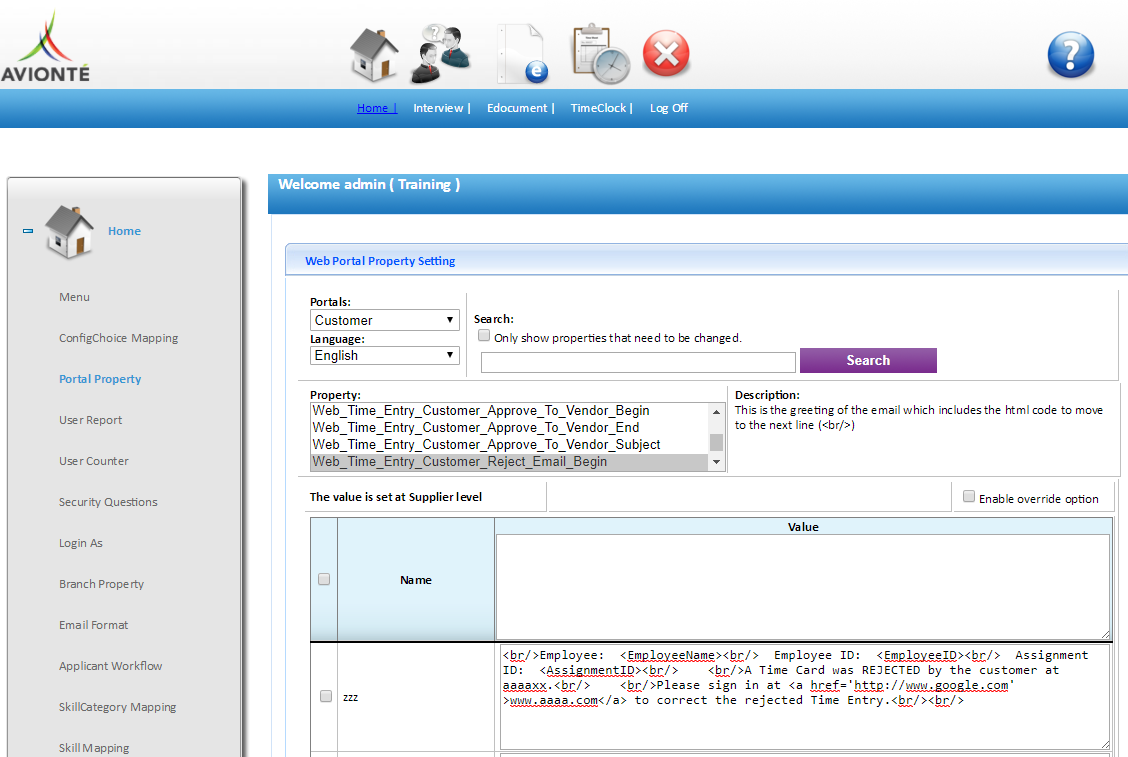Open the Language dropdown showing English
The width and height of the screenshot is (1128, 757).
(x=385, y=355)
